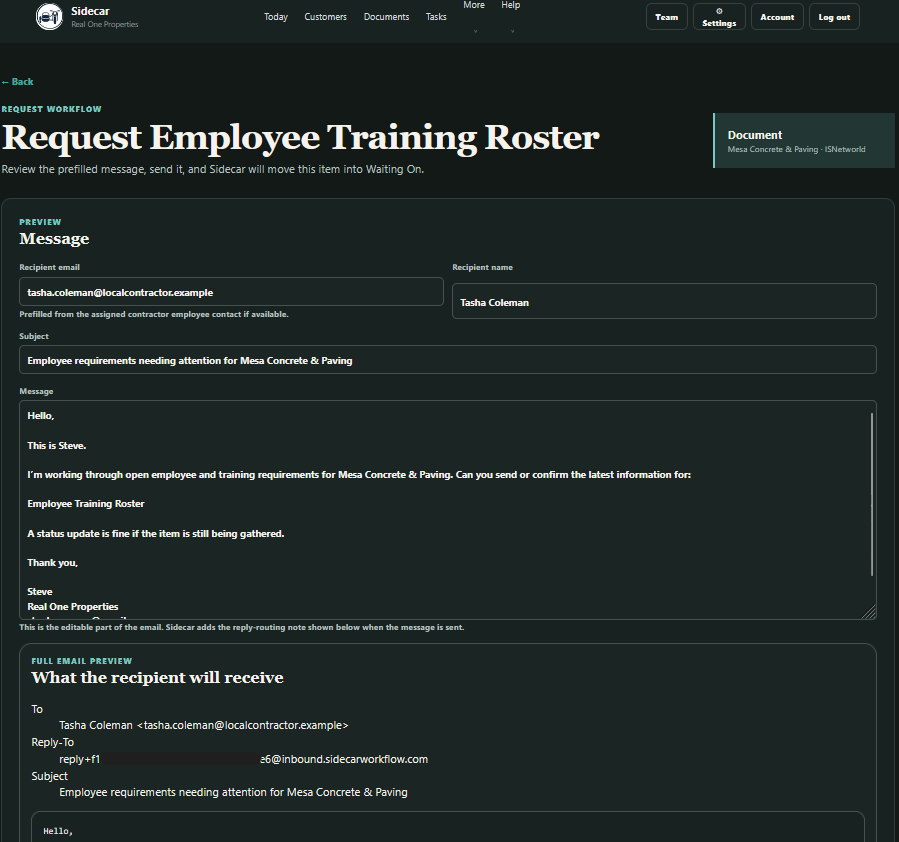
Task: Expand the Help menu chevron
Action: (x=513, y=31)
